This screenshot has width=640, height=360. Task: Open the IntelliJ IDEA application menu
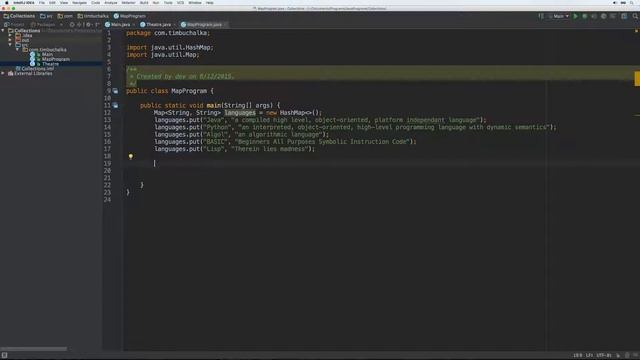tap(24, 2)
